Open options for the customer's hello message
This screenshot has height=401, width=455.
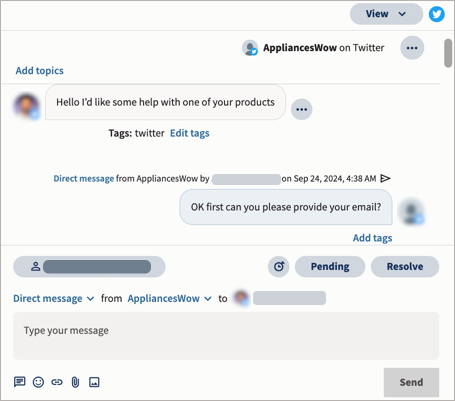(301, 109)
